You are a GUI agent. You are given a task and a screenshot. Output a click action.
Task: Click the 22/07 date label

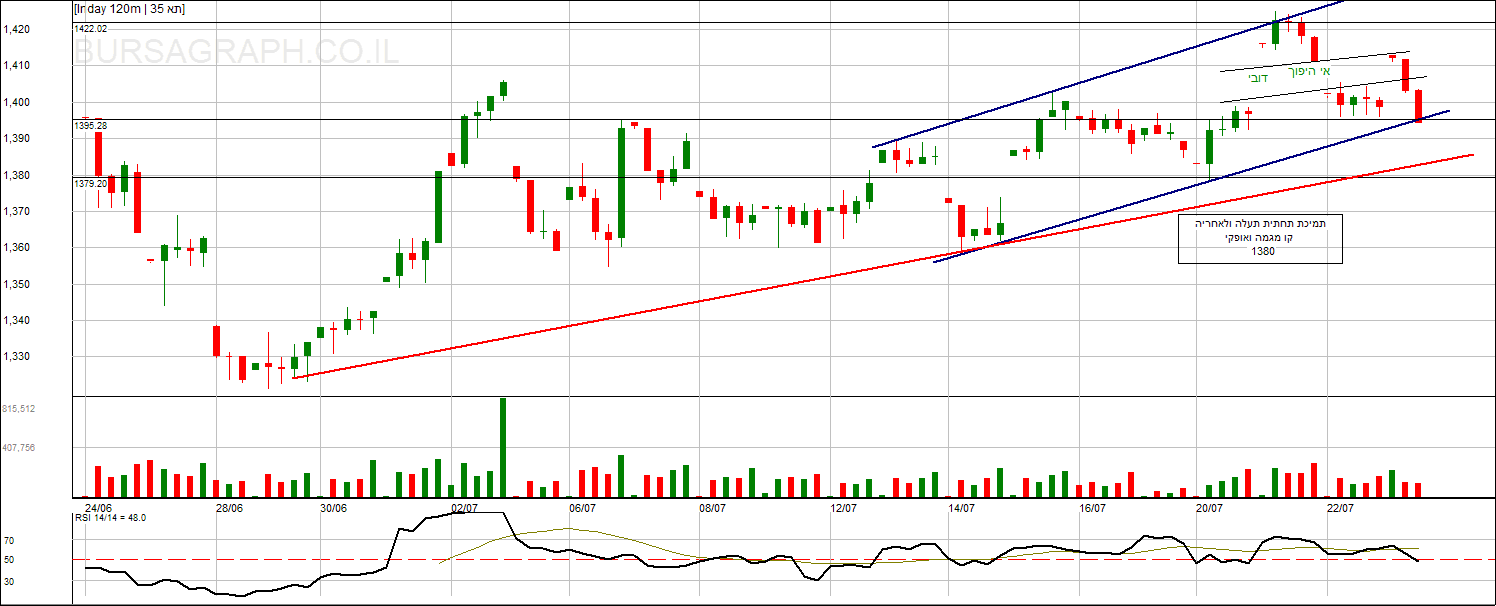pyautogui.click(x=1340, y=508)
